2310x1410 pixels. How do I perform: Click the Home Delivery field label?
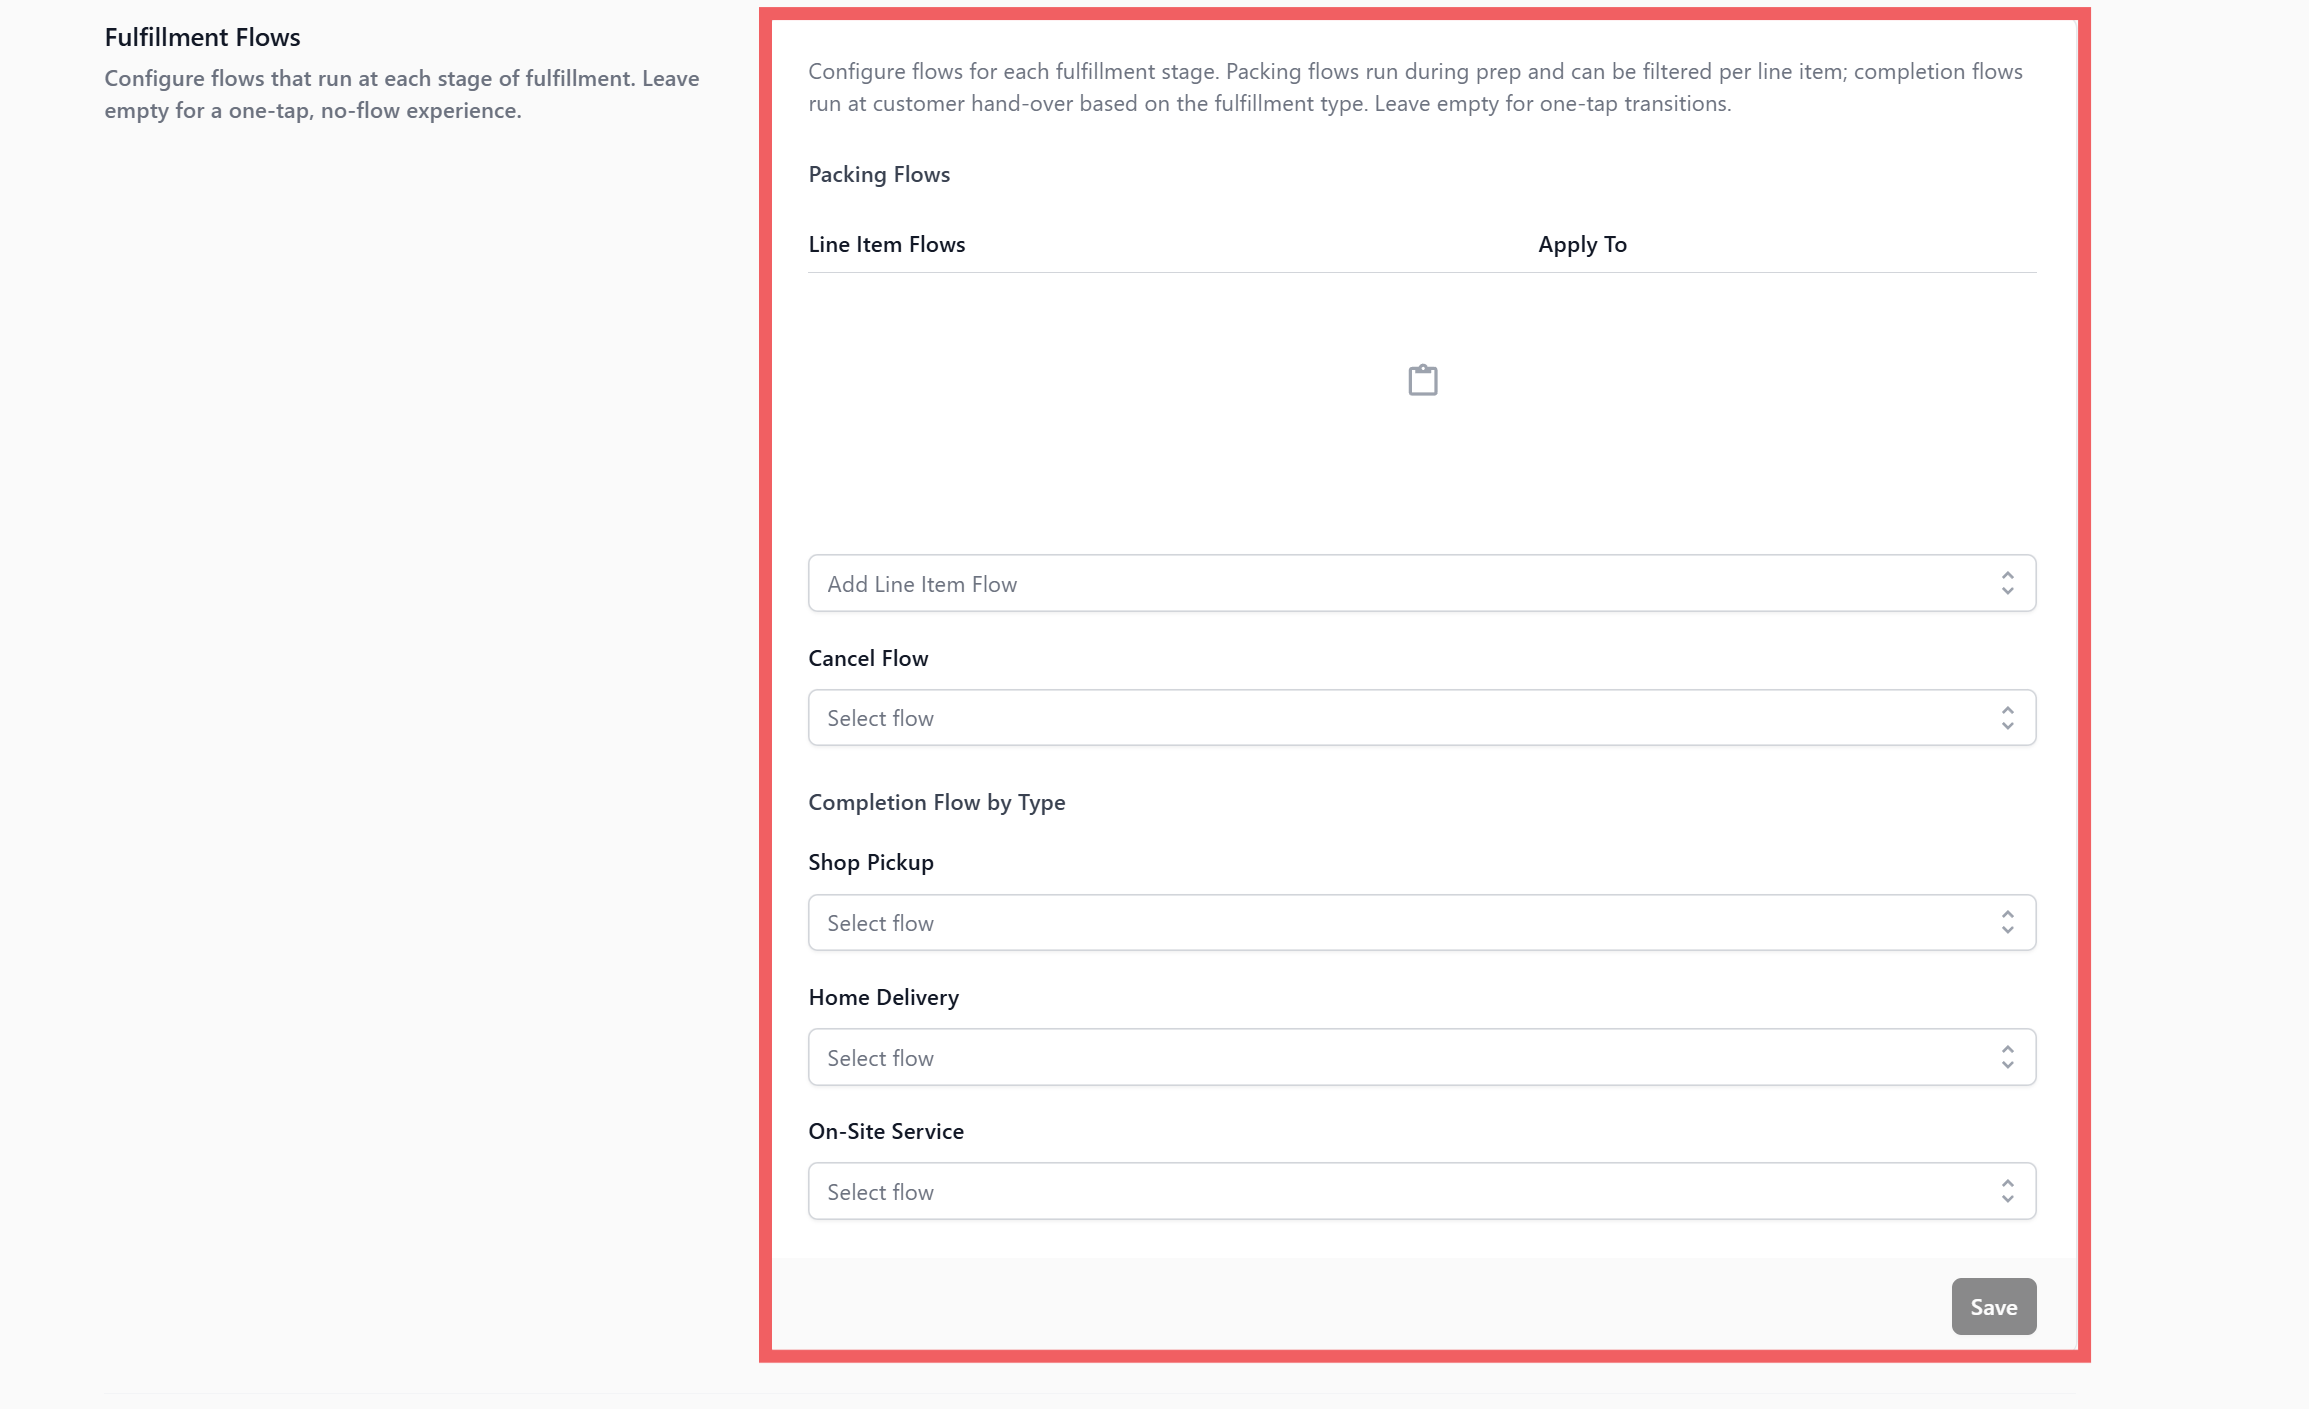883,997
